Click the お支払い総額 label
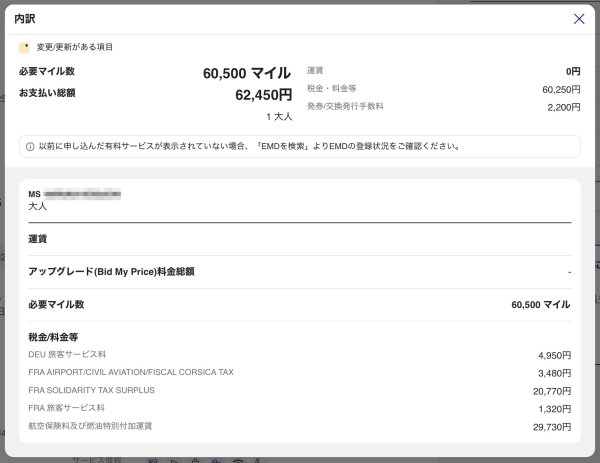The image size is (600, 463). [x=47, y=93]
